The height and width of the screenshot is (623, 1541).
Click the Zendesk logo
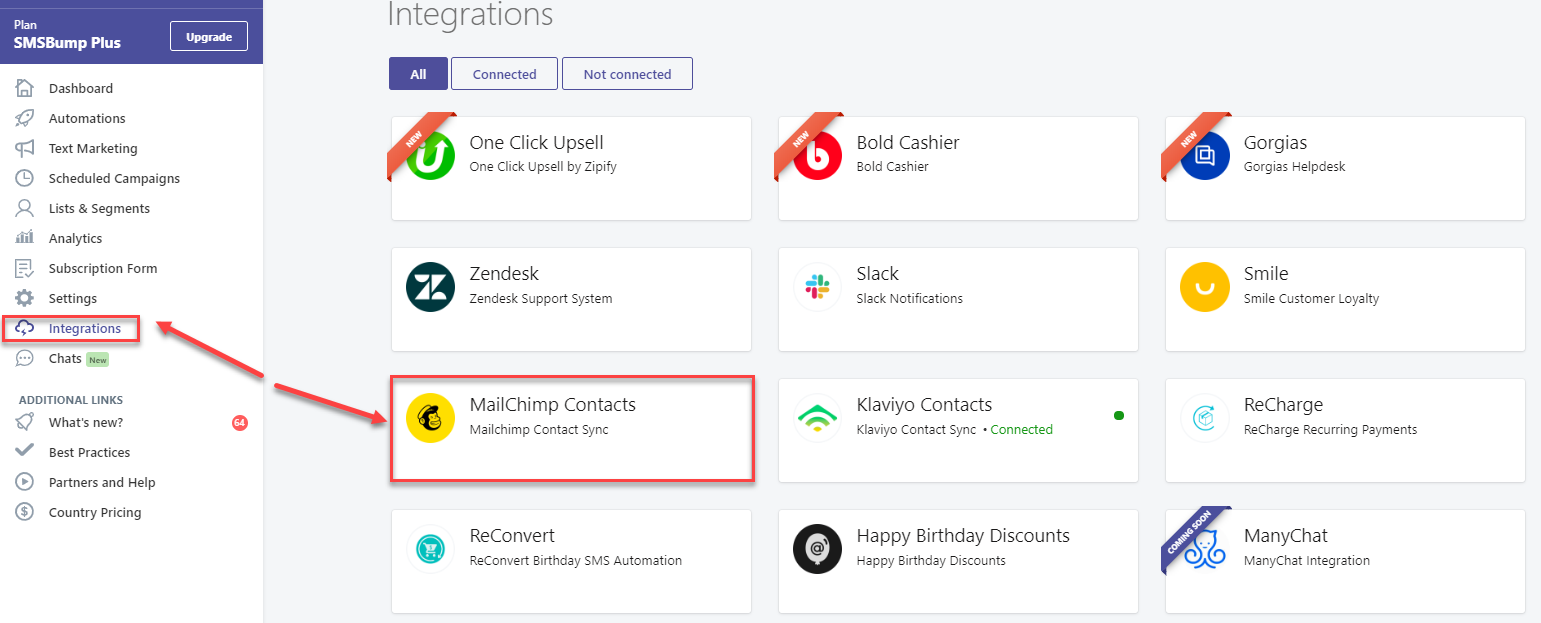431,287
